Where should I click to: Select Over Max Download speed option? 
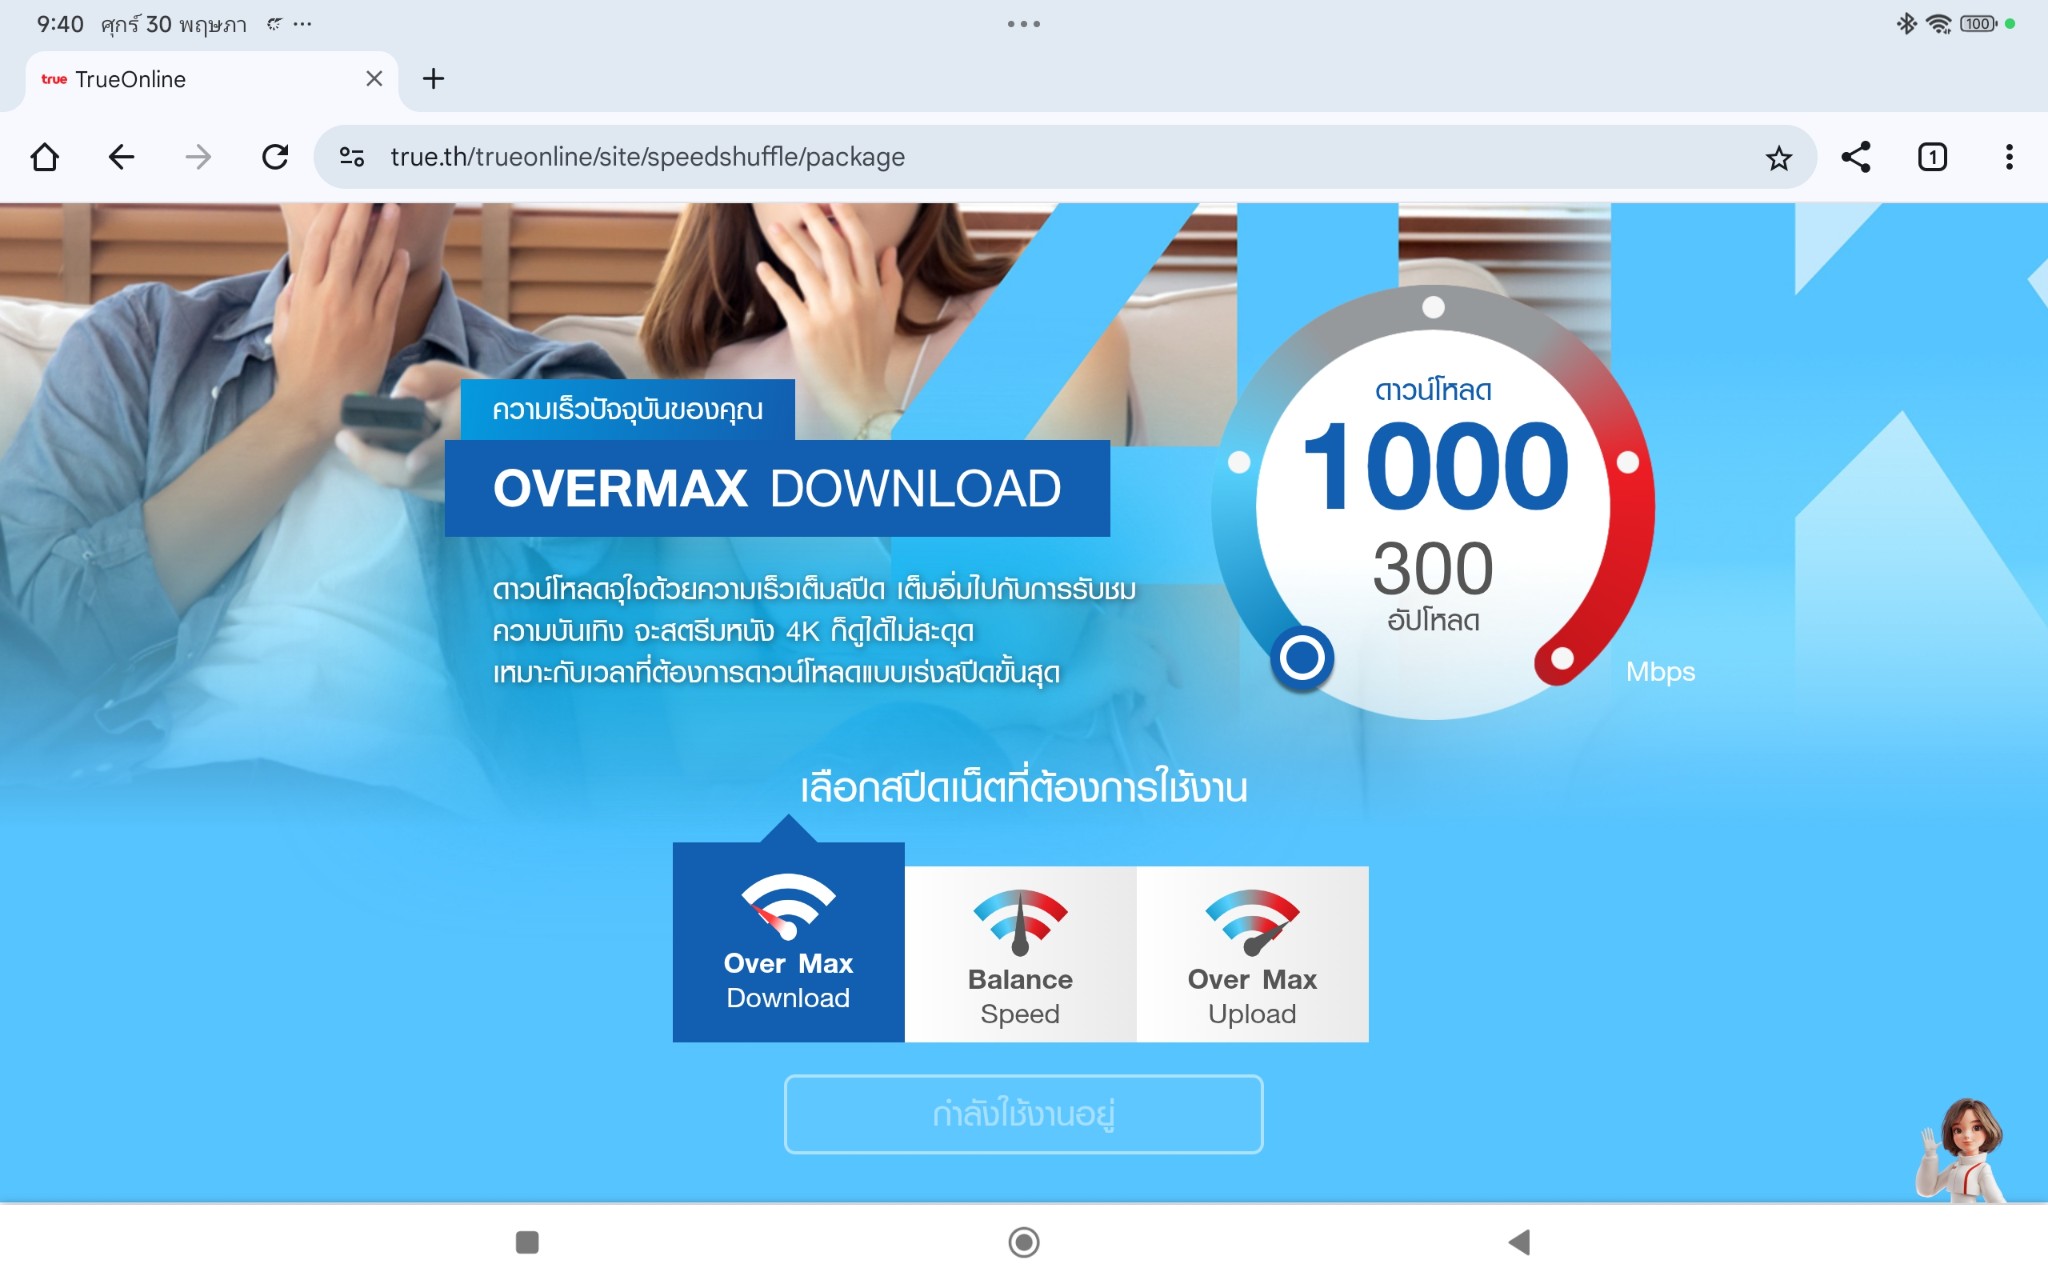(x=788, y=942)
